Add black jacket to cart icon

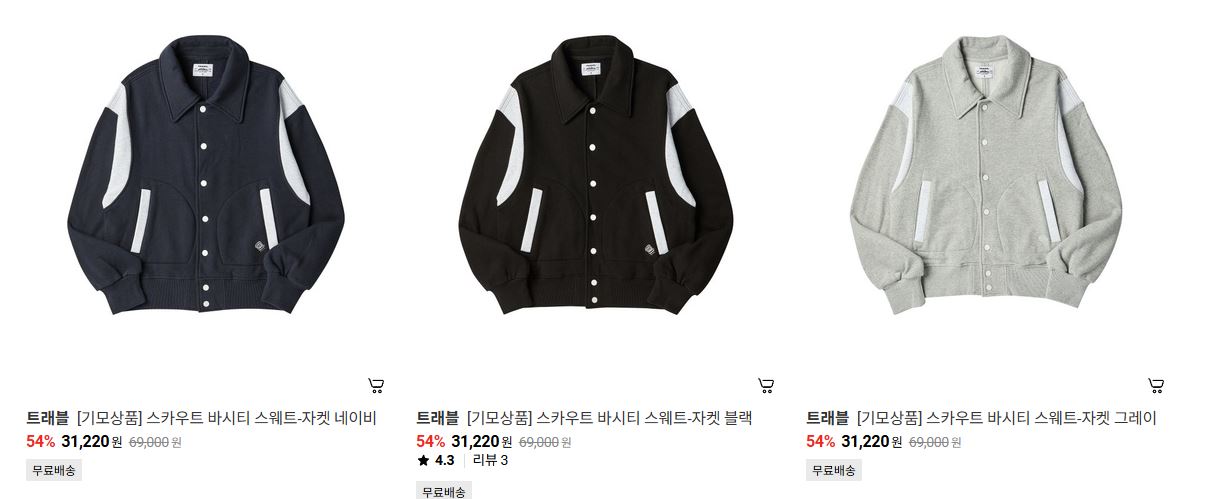tap(766, 385)
